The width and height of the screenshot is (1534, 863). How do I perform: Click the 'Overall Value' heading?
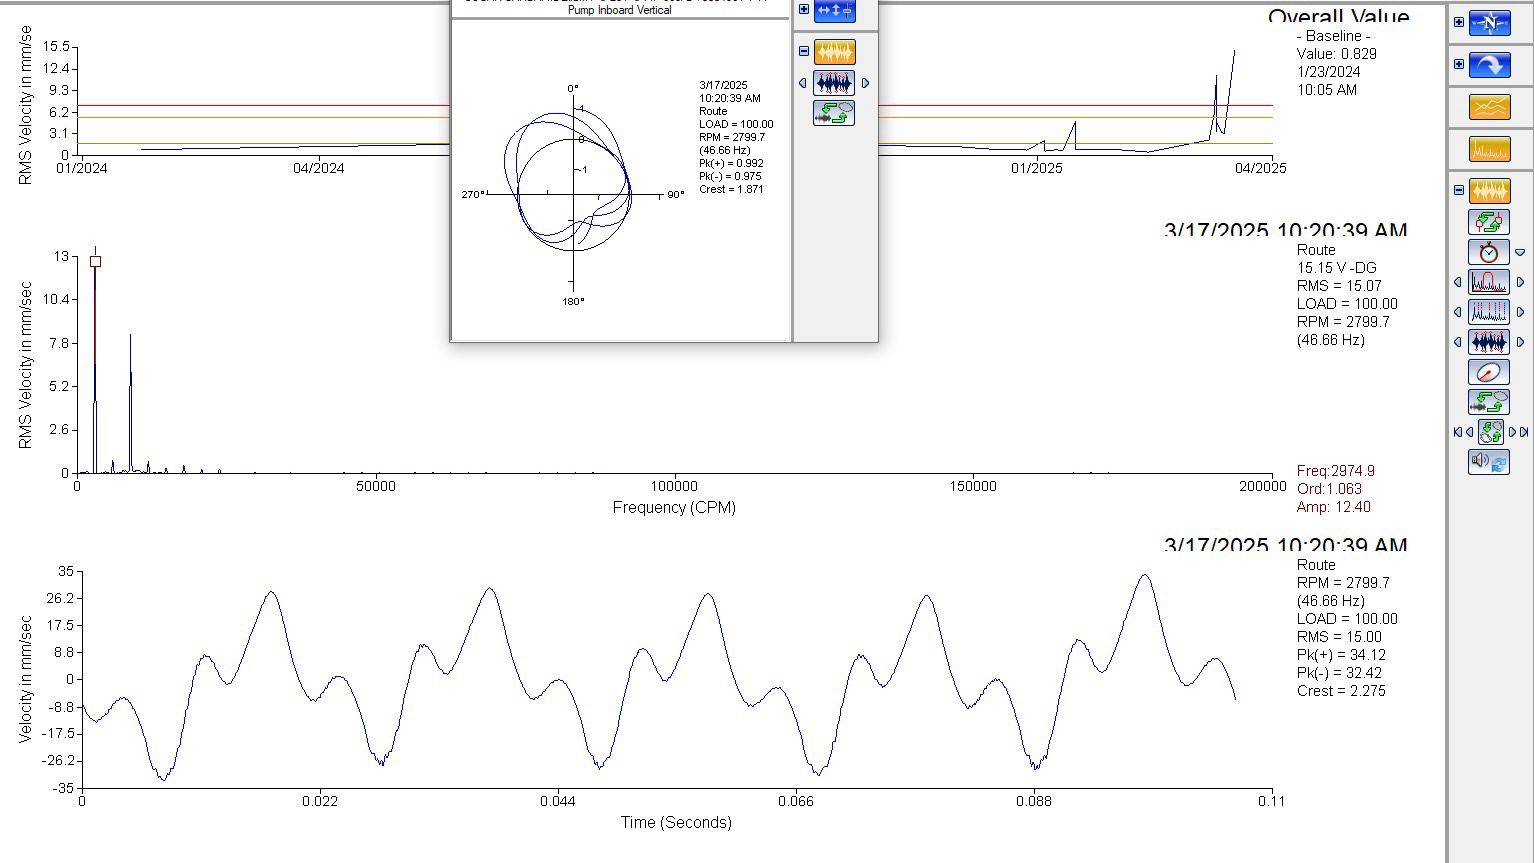[1339, 17]
